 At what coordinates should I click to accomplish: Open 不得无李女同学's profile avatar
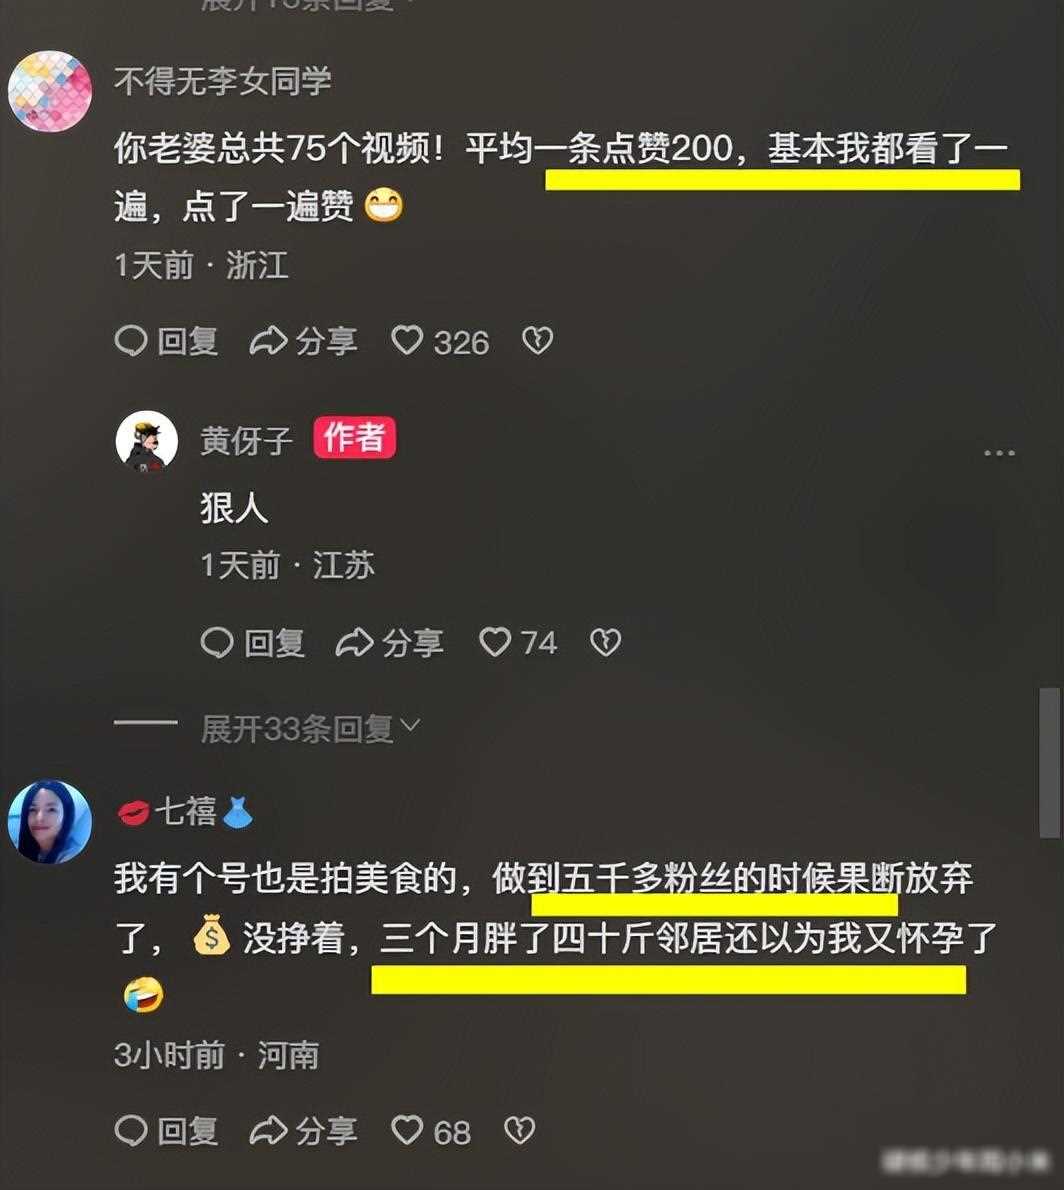[50, 92]
